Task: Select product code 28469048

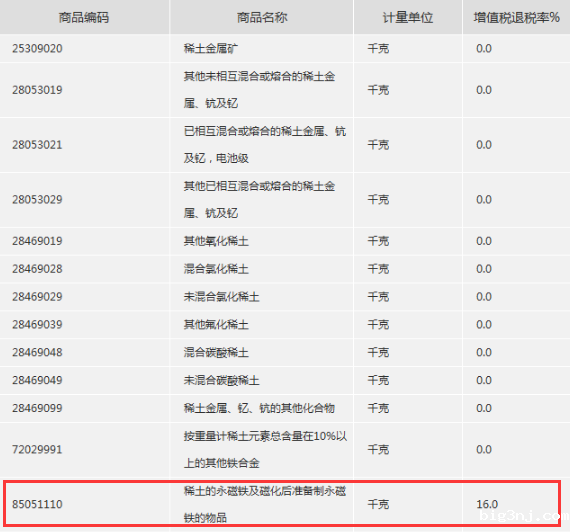Action: pyautogui.click(x=37, y=352)
